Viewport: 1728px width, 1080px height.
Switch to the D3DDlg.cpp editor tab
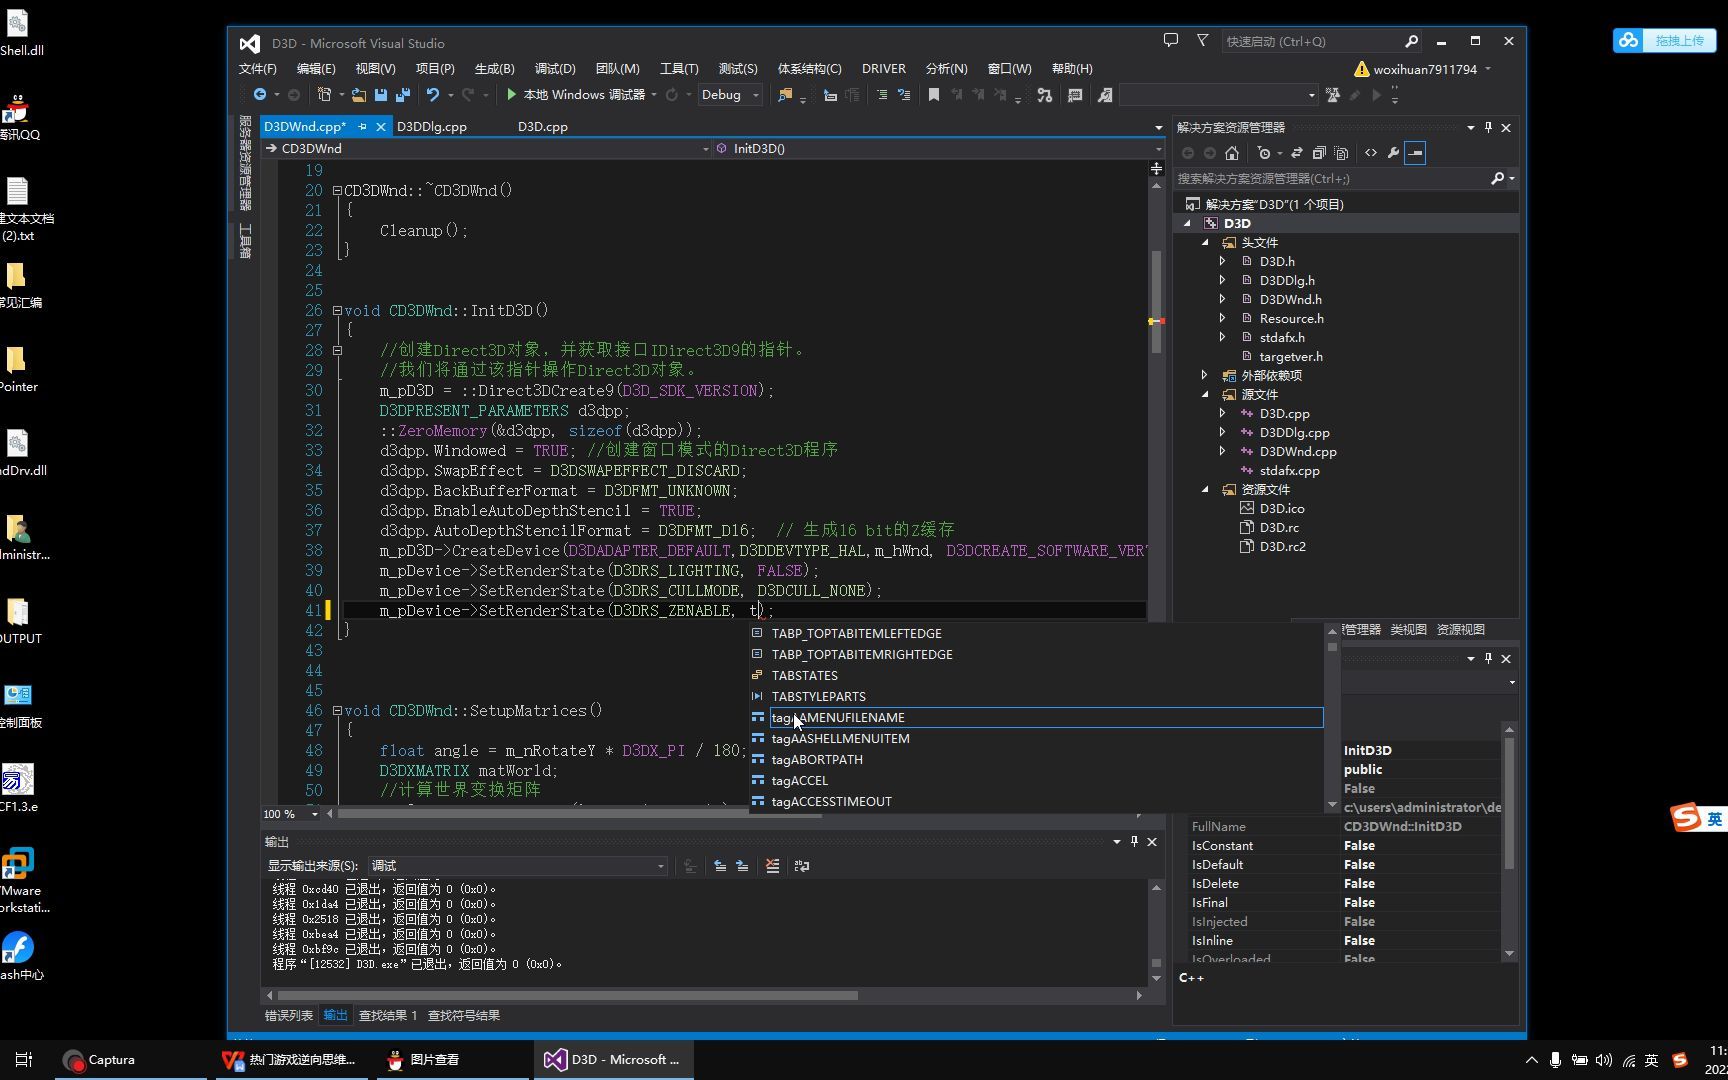click(x=432, y=127)
